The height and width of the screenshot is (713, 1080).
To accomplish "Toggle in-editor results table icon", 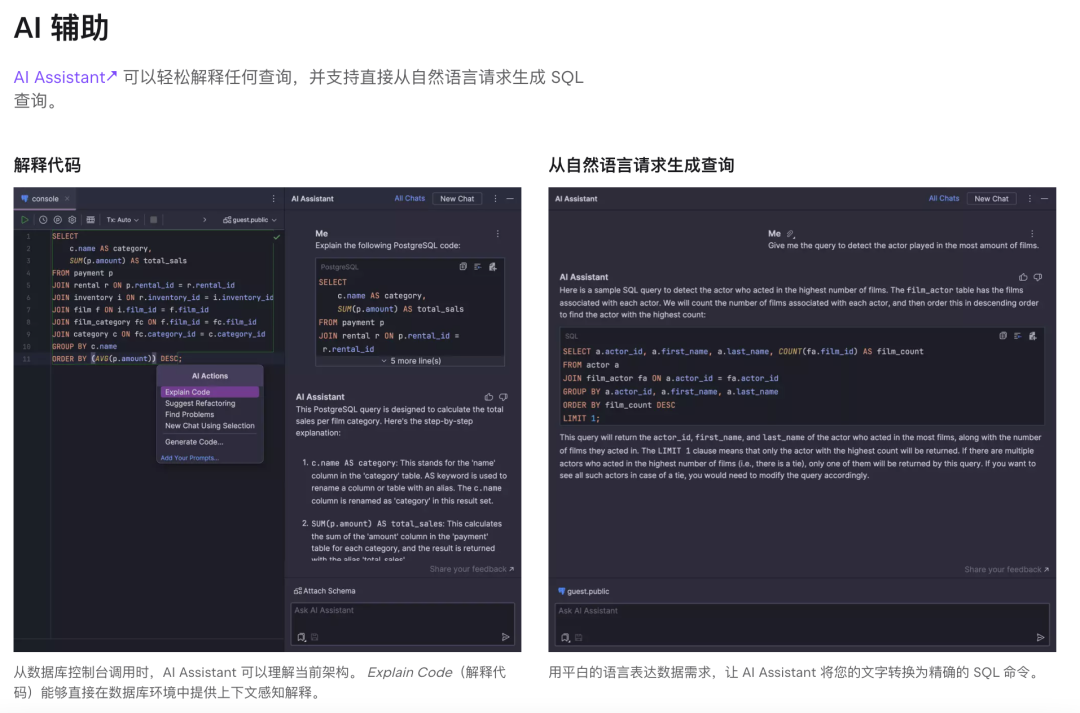I will [90, 220].
